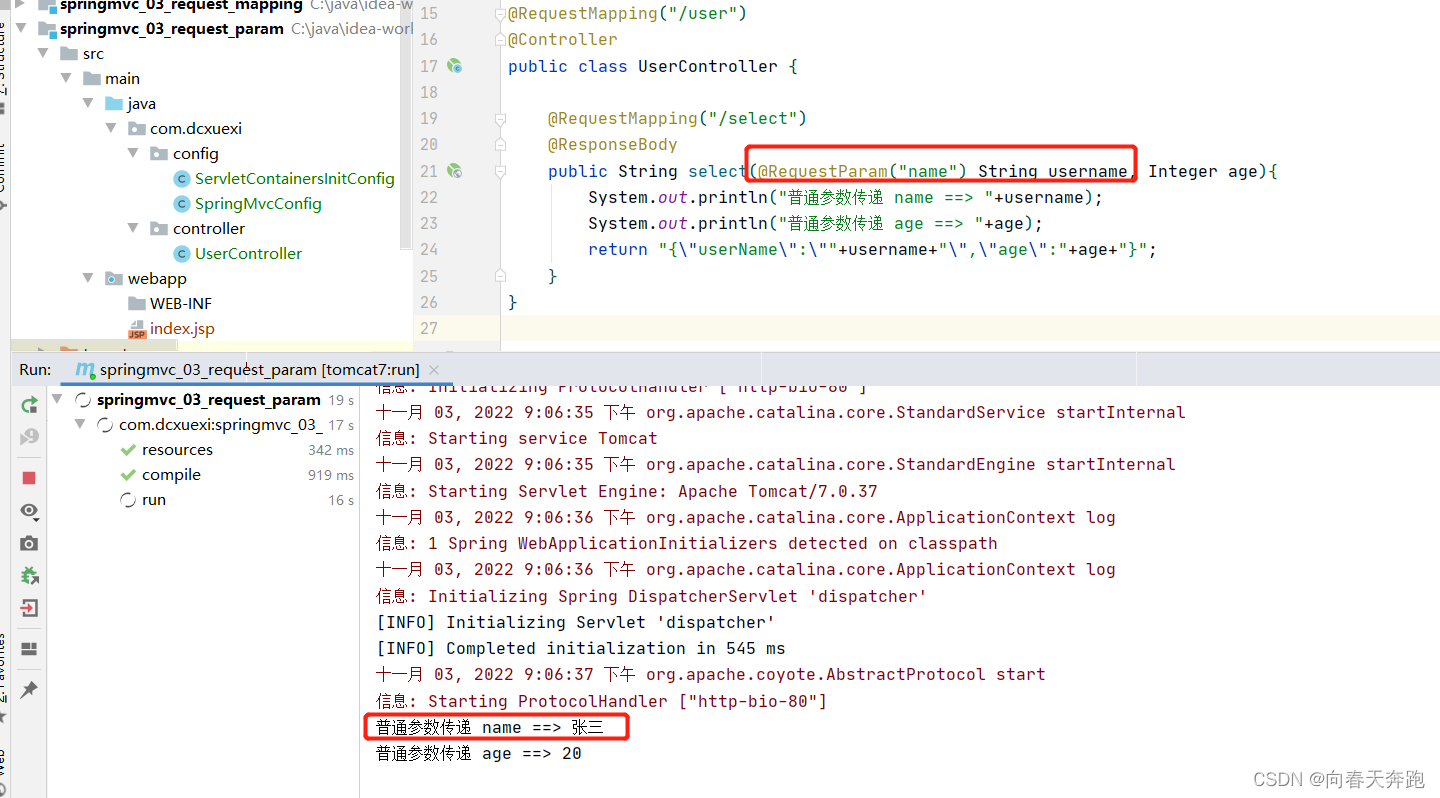Collapse the src folder arrow
Viewport: 1440px width, 798px height.
(x=43, y=54)
